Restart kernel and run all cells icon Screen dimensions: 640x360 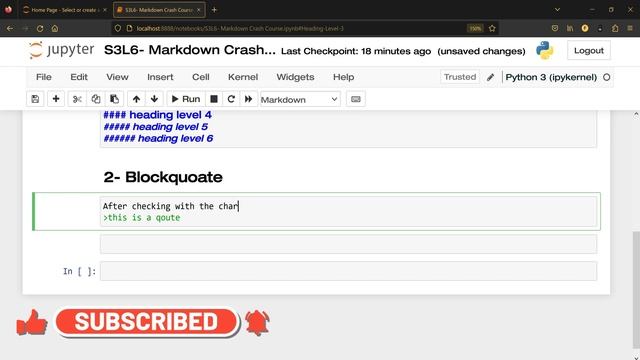click(248, 99)
